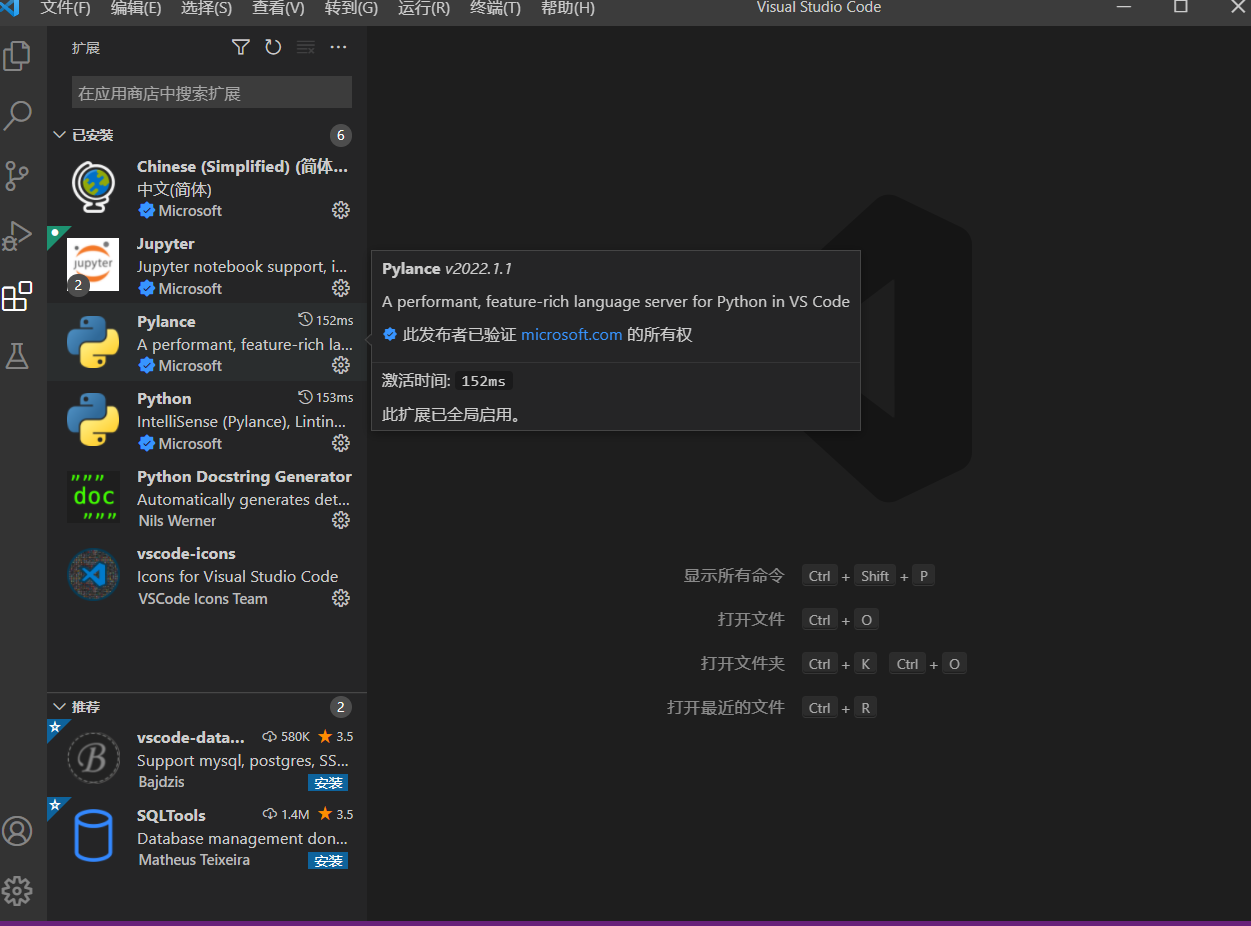
Task: Click the 打开最近的文件 label
Action: [726, 708]
